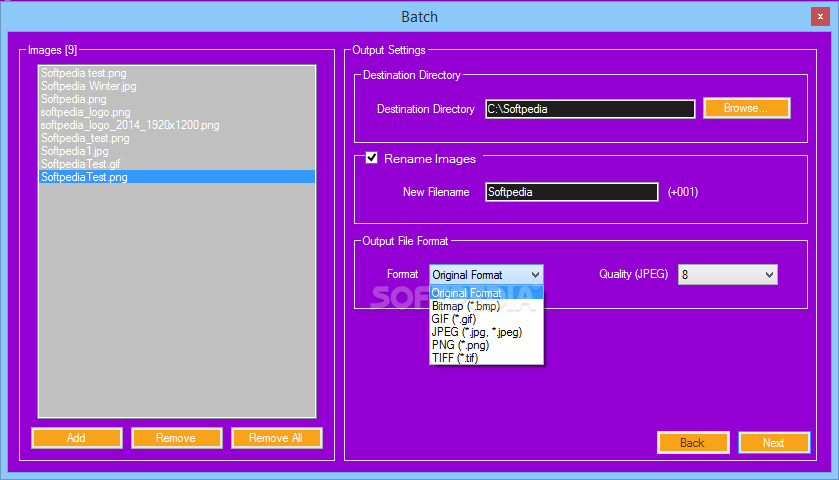Image resolution: width=839 pixels, height=480 pixels.
Task: Select highlighted SoftpediaTest.png in the list
Action: pyautogui.click(x=177, y=177)
